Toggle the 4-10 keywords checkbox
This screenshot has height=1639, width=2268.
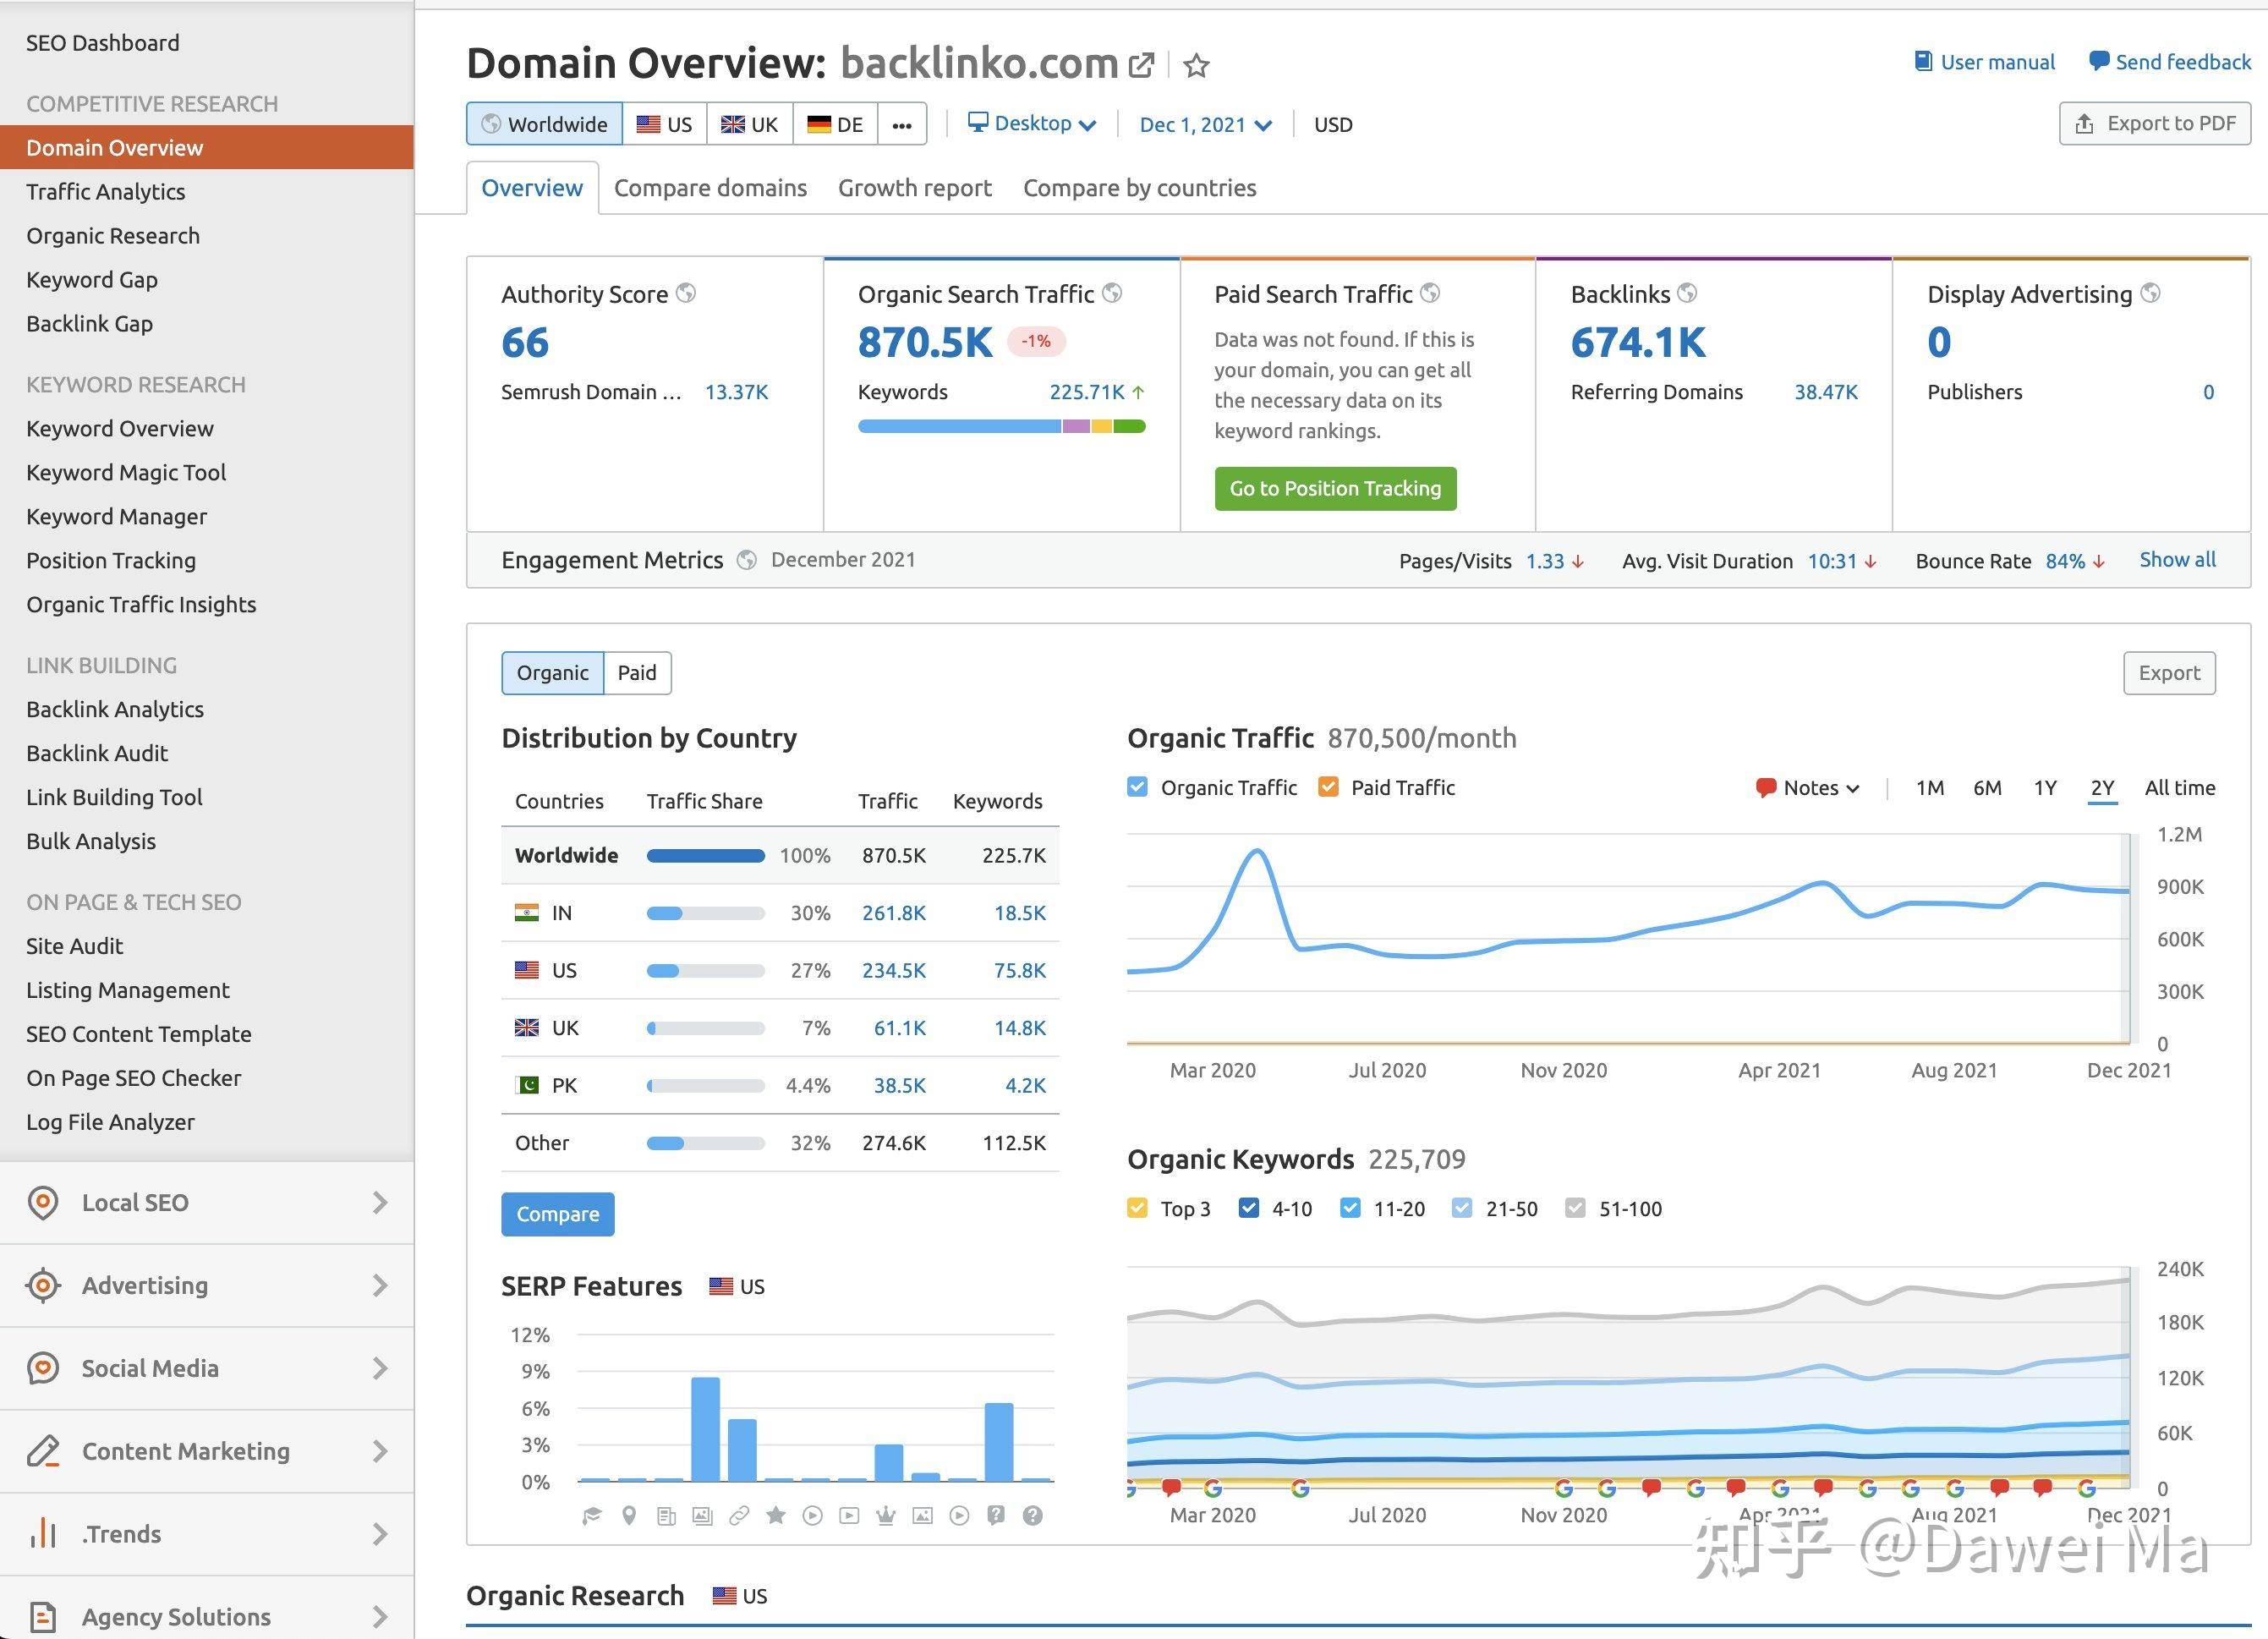[x=1248, y=1208]
